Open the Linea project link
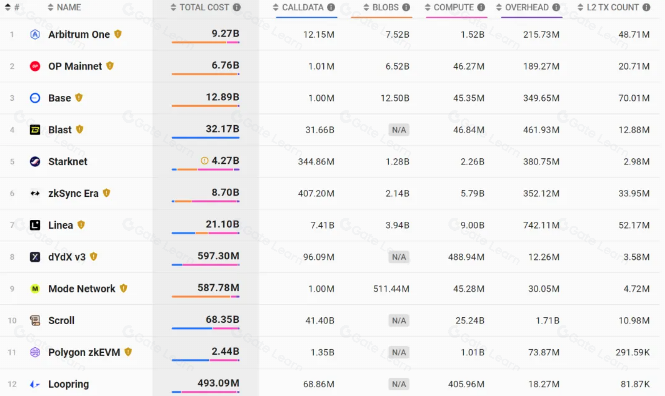The width and height of the screenshot is (665, 396). (x=61, y=225)
